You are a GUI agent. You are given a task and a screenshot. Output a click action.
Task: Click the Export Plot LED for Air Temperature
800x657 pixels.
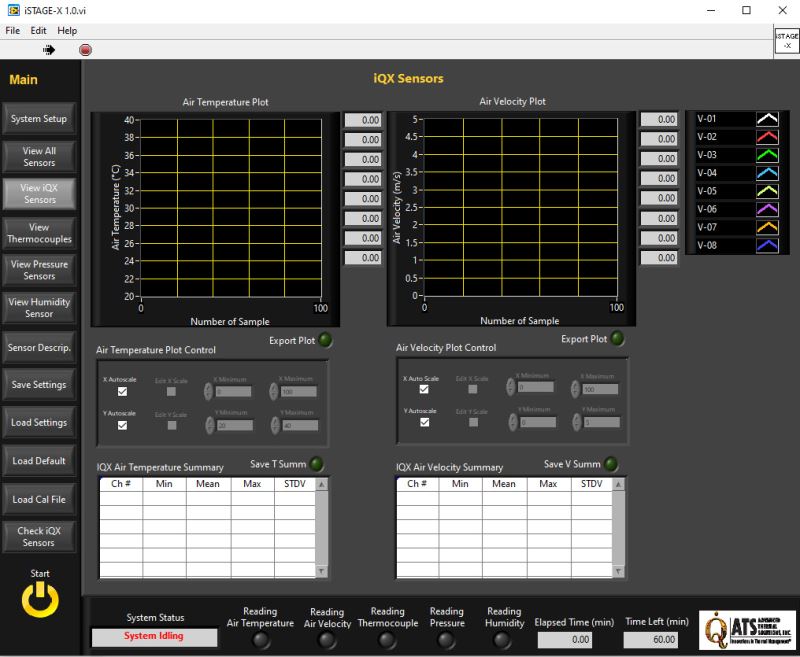click(325, 340)
